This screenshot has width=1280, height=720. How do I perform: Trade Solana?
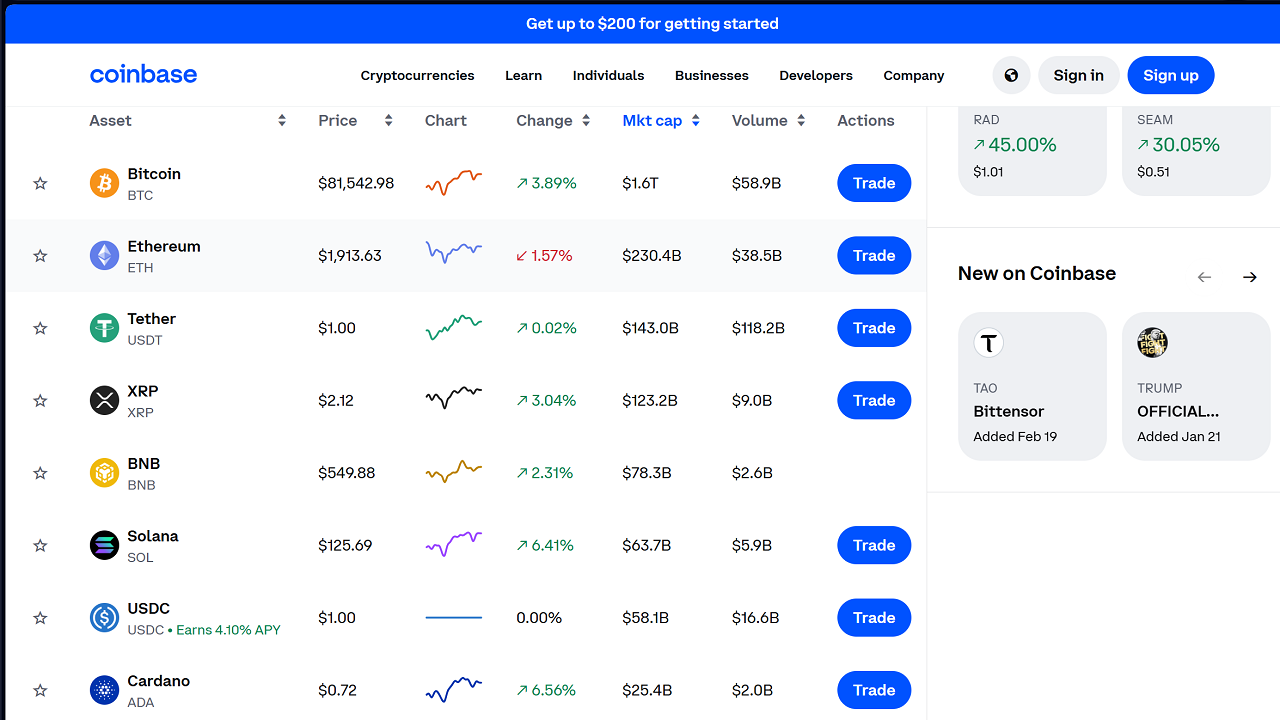pos(874,545)
